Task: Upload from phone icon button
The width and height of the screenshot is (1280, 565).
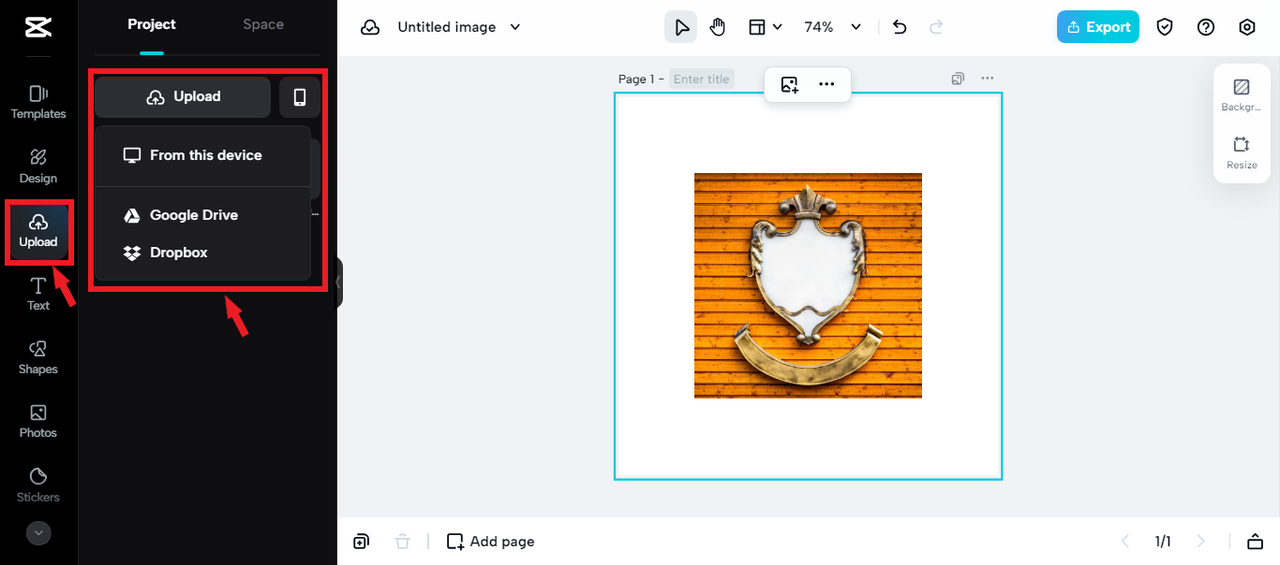Action: (300, 97)
